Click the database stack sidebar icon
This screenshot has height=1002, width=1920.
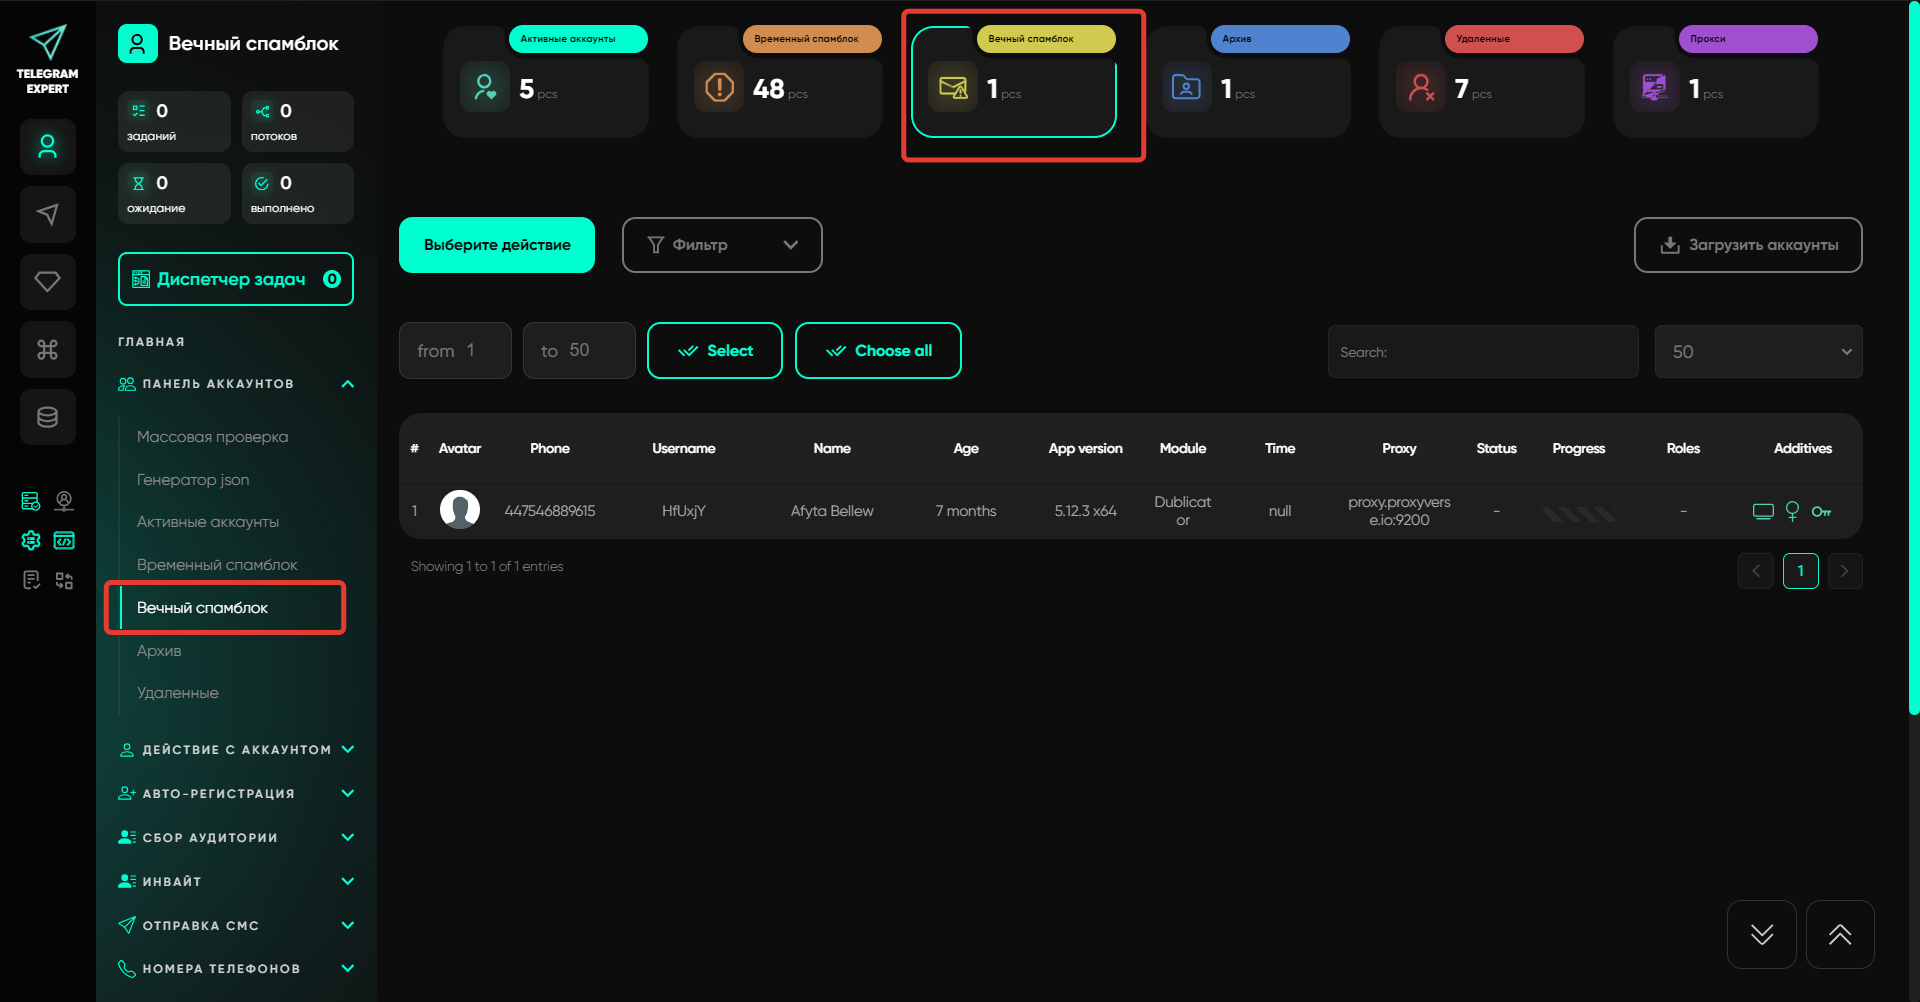click(47, 417)
